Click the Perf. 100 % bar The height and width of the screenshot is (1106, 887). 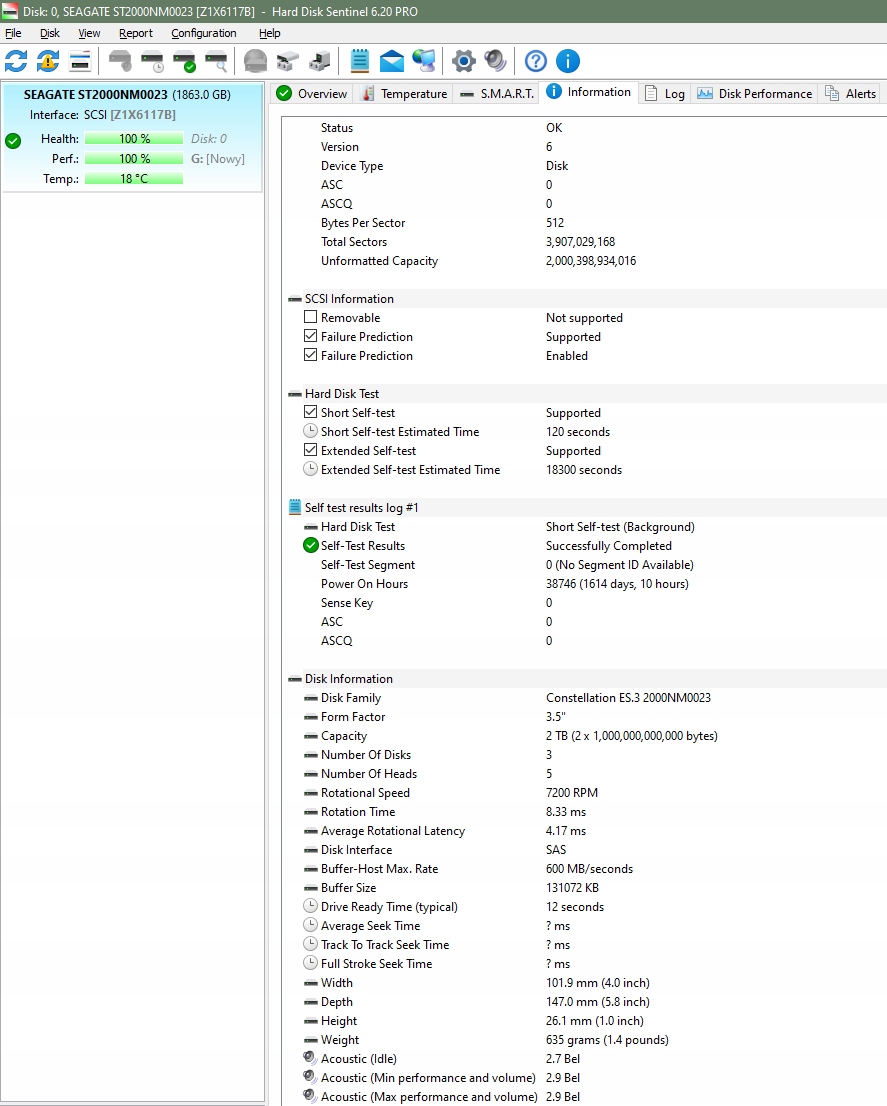click(x=134, y=159)
